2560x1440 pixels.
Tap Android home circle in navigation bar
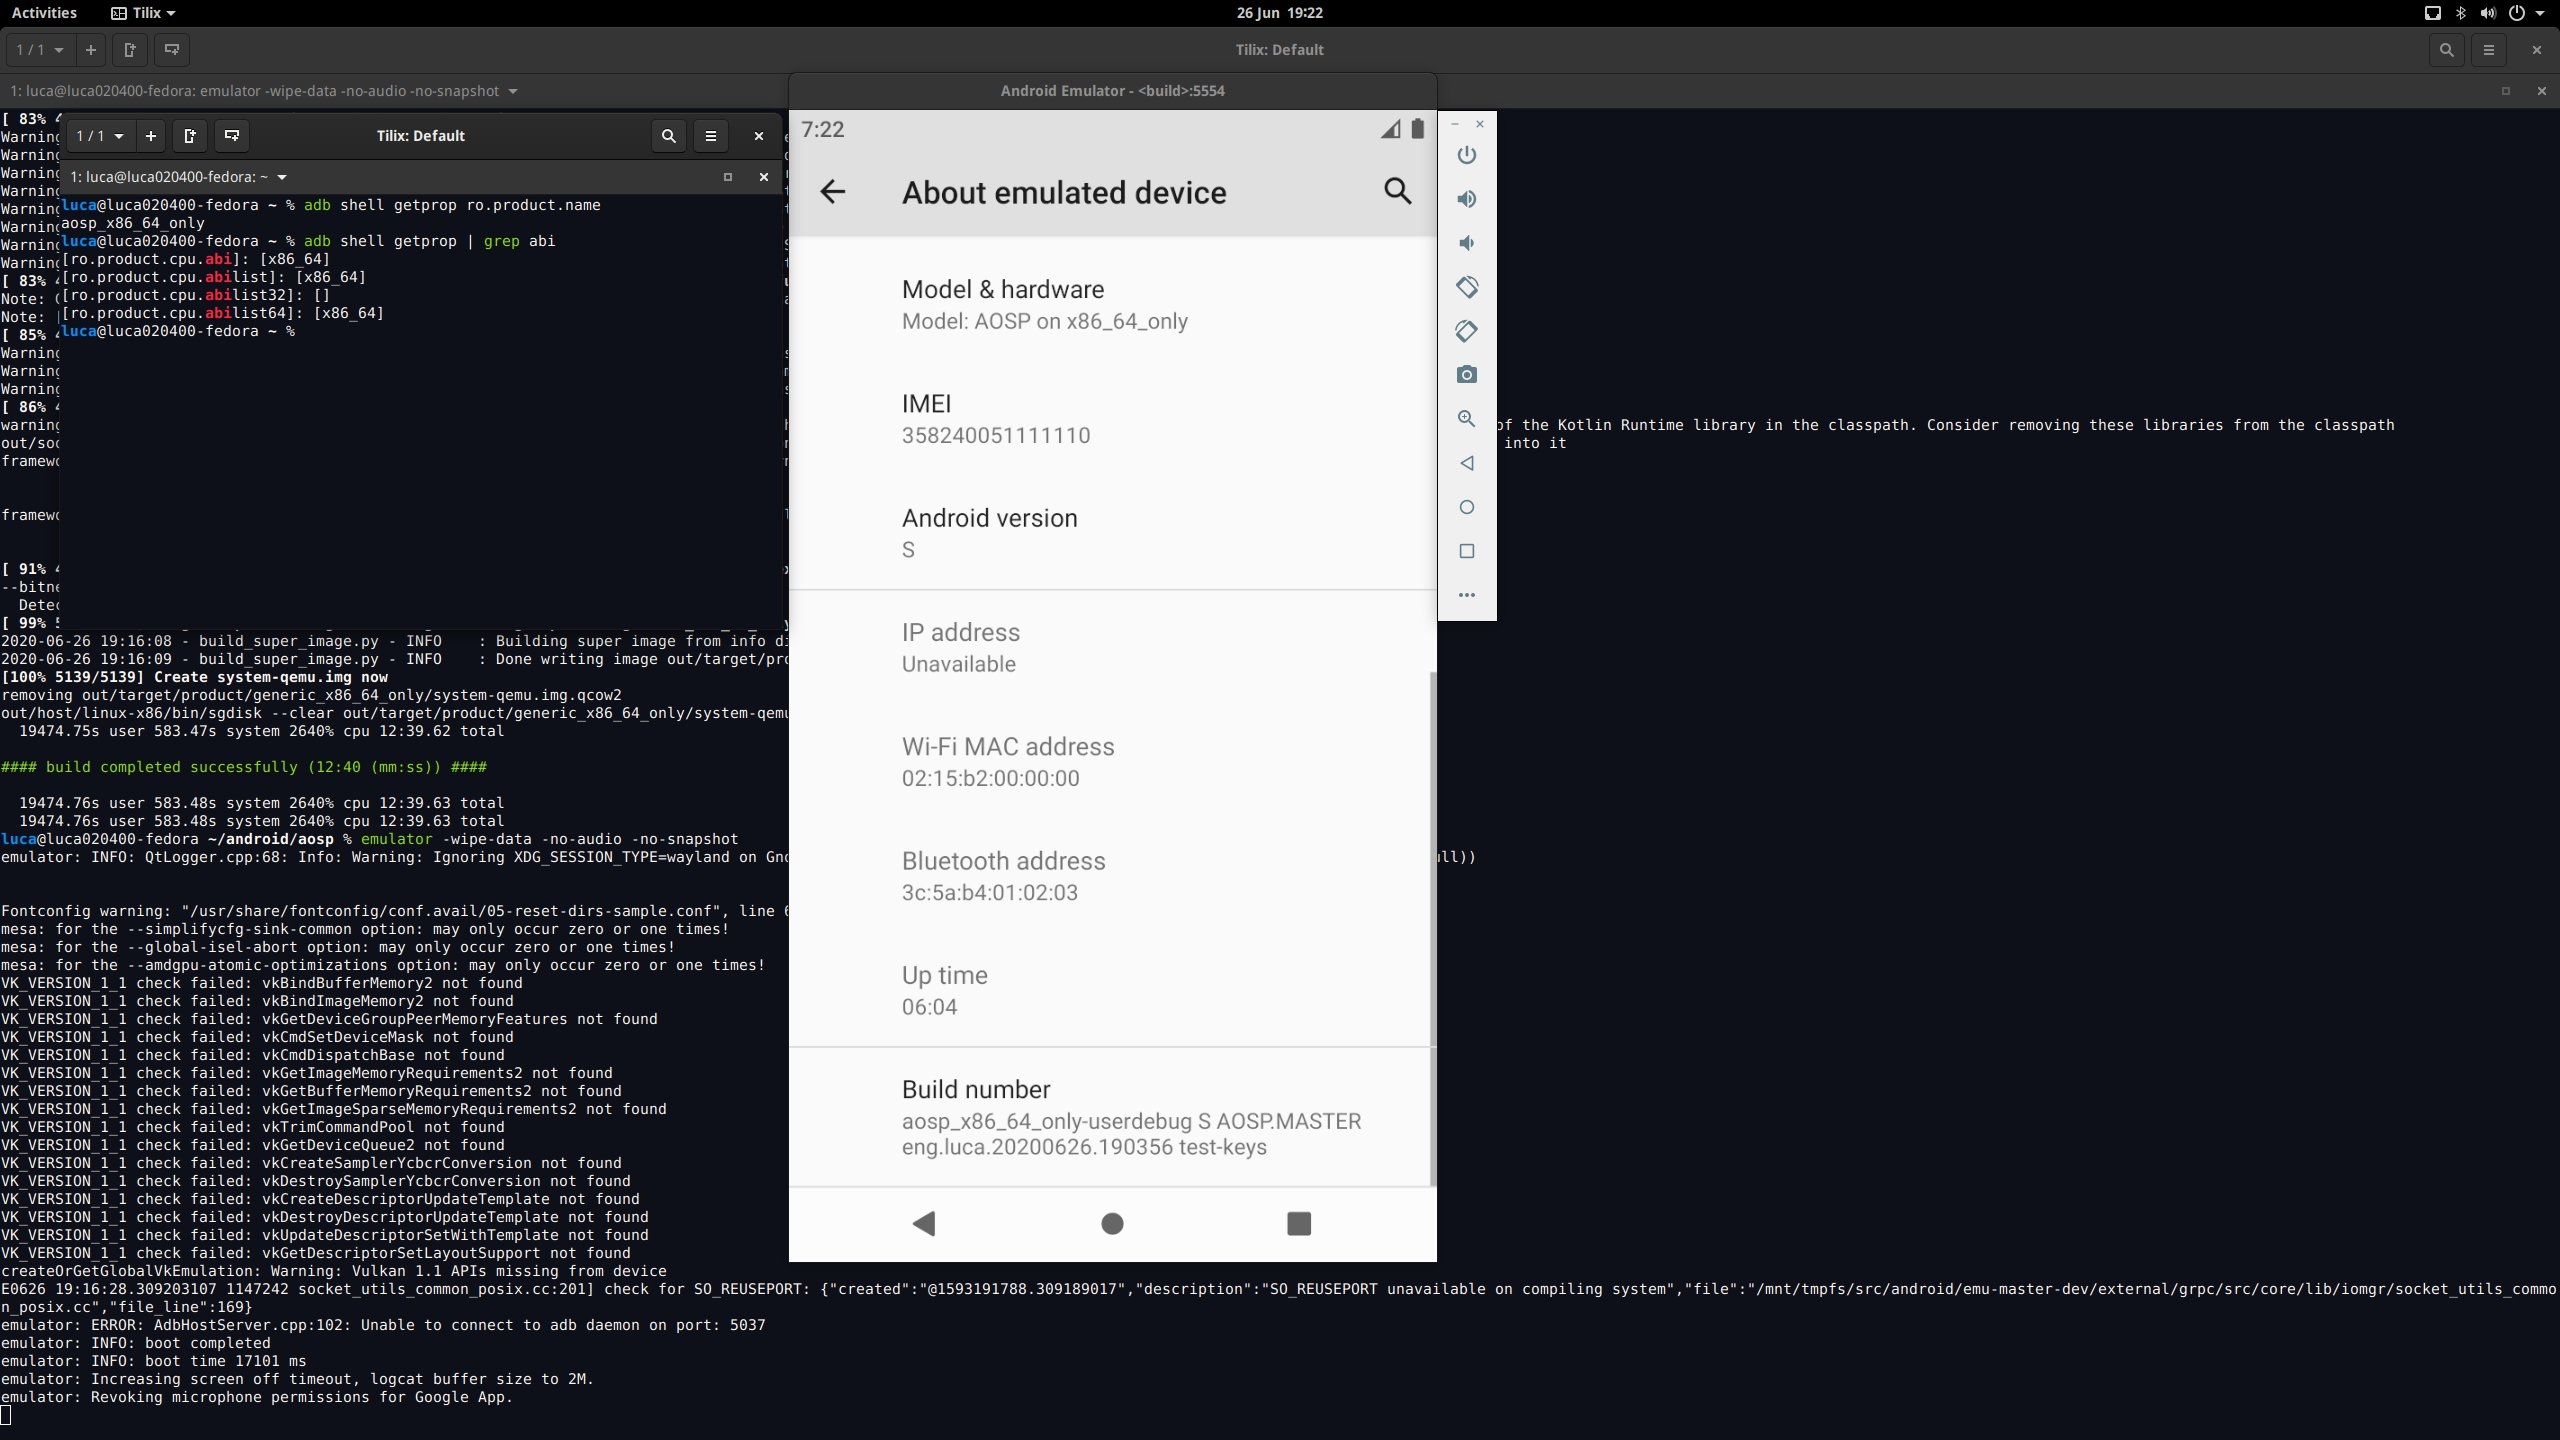click(x=1112, y=1223)
